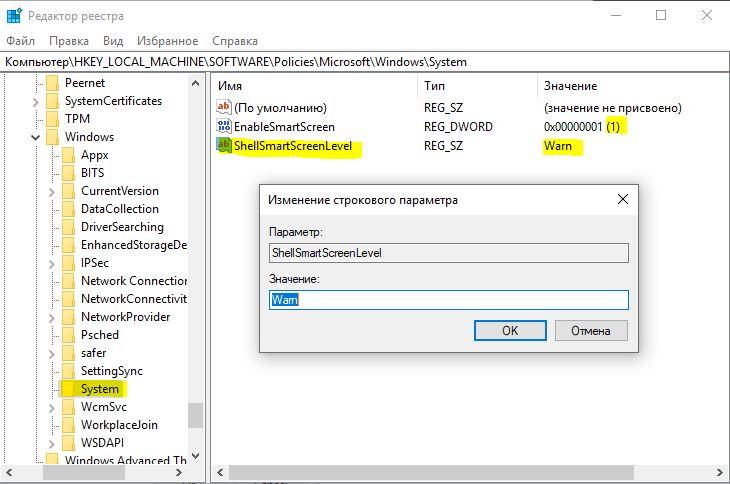Expand the WSDAPI key
The height and width of the screenshot is (484, 730).
tap(52, 444)
